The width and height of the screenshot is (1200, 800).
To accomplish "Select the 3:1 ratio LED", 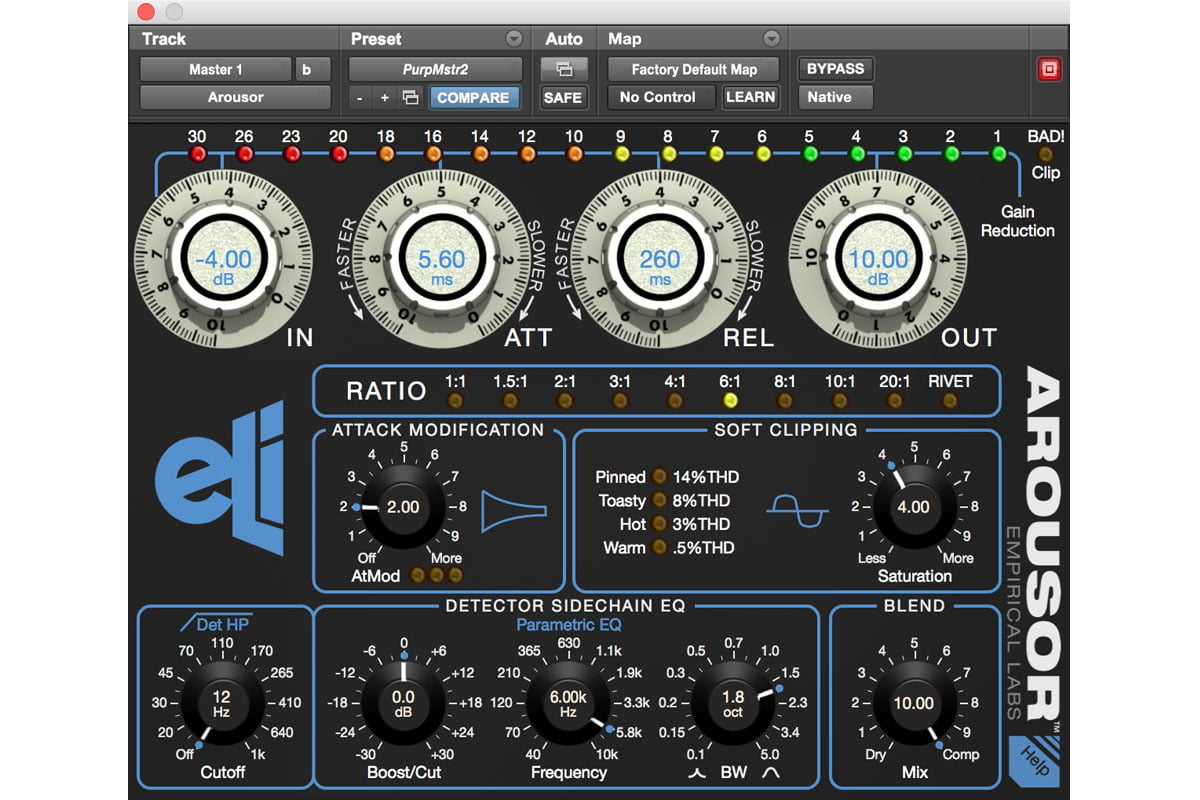I will click(x=620, y=401).
